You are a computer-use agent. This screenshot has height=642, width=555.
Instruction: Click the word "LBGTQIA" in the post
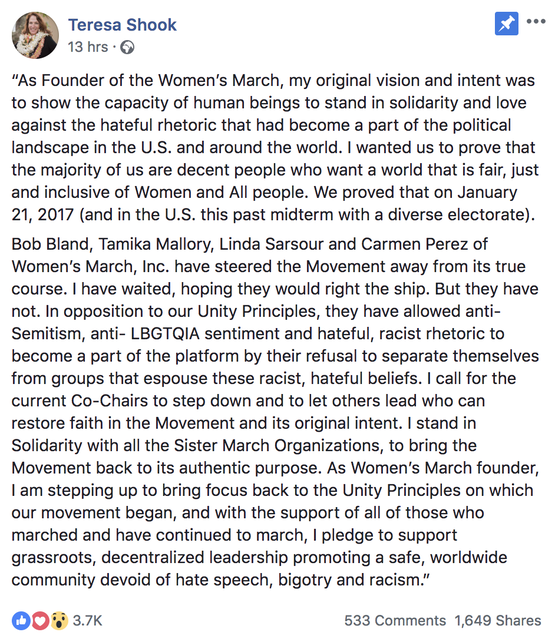coord(165,334)
